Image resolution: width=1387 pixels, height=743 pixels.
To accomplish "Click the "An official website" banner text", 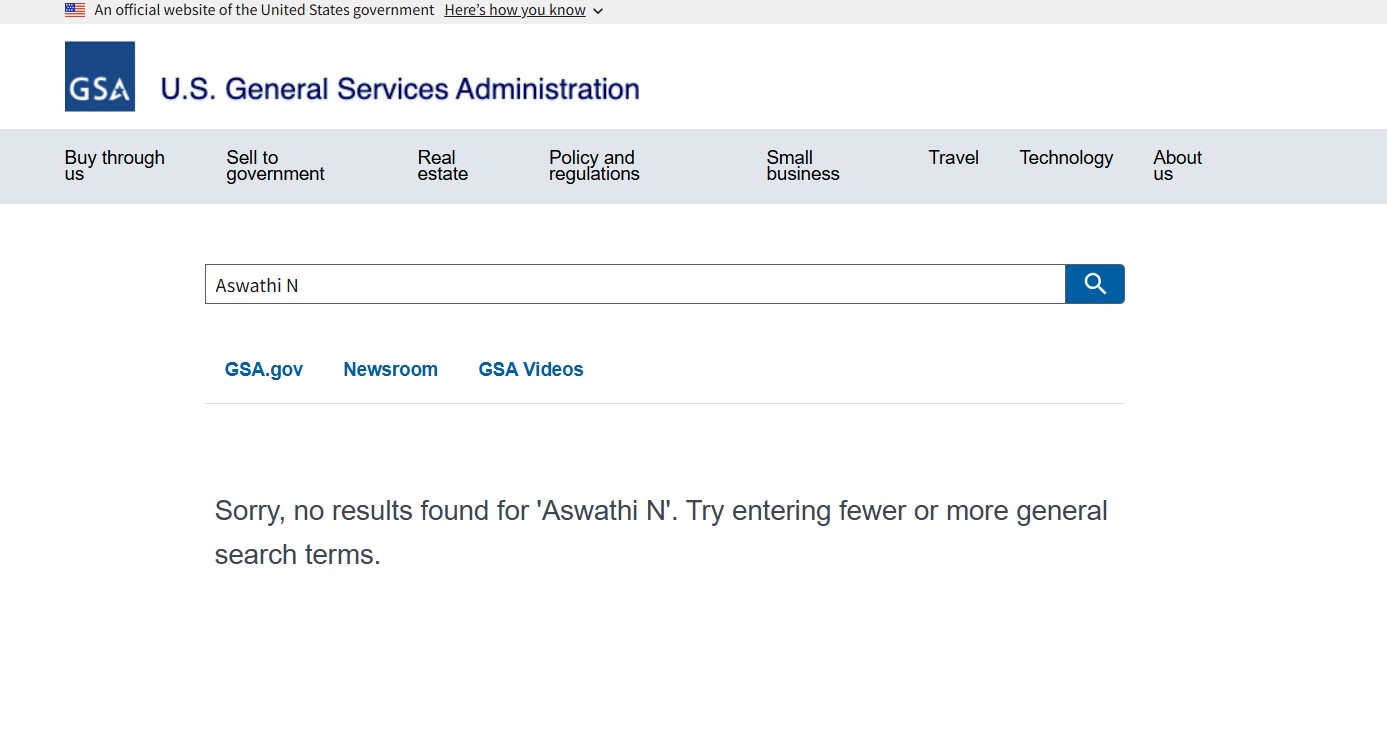I will (264, 10).
